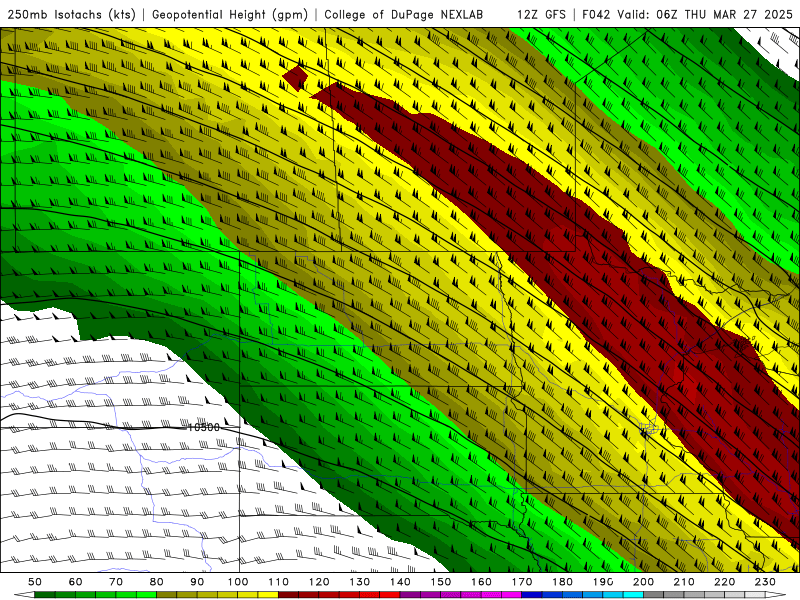Click the '60' legend value

(x=75, y=582)
